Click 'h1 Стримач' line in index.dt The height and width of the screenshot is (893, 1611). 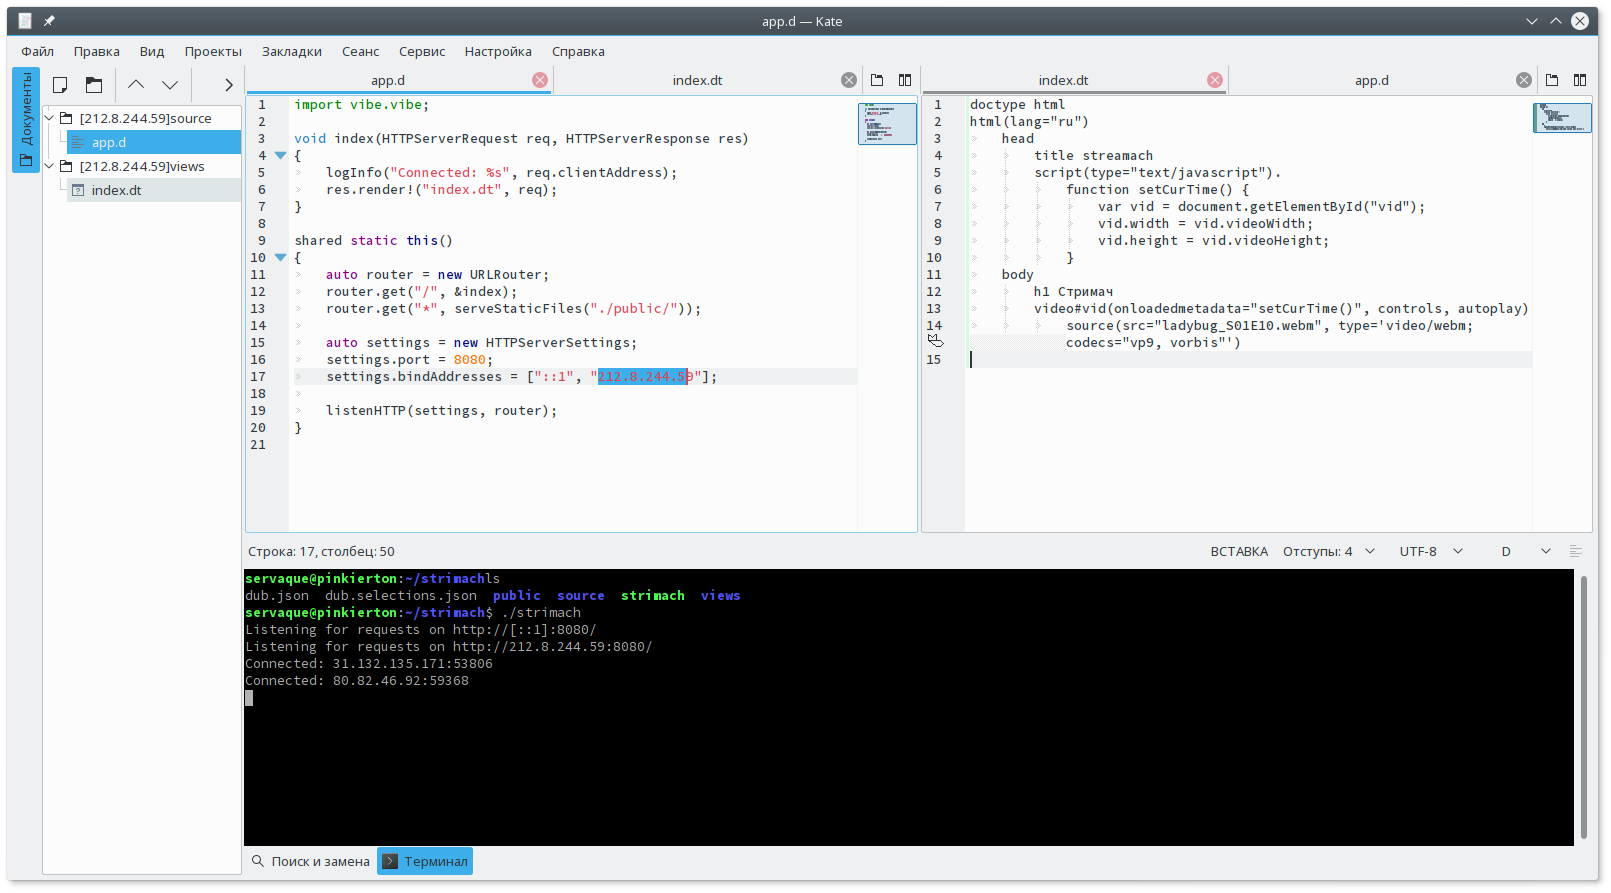click(1073, 292)
